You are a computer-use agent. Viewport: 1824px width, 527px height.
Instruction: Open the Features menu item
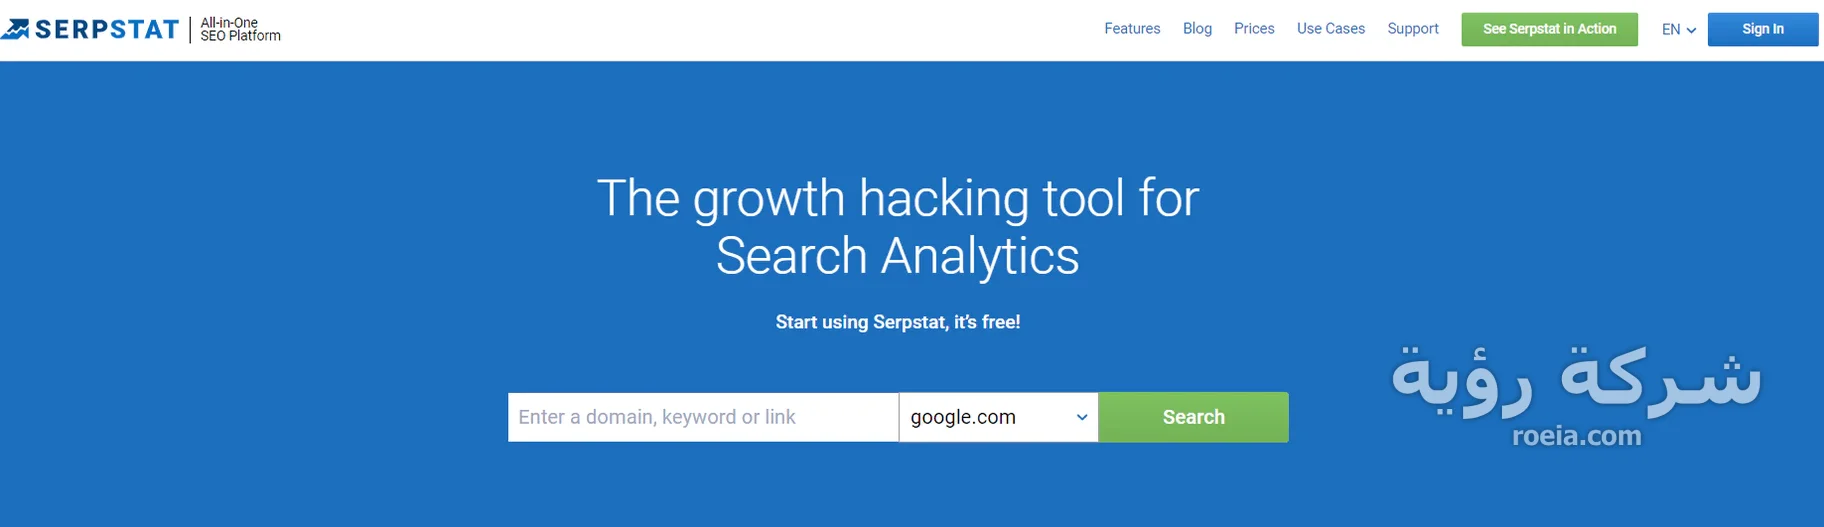[x=1132, y=29]
